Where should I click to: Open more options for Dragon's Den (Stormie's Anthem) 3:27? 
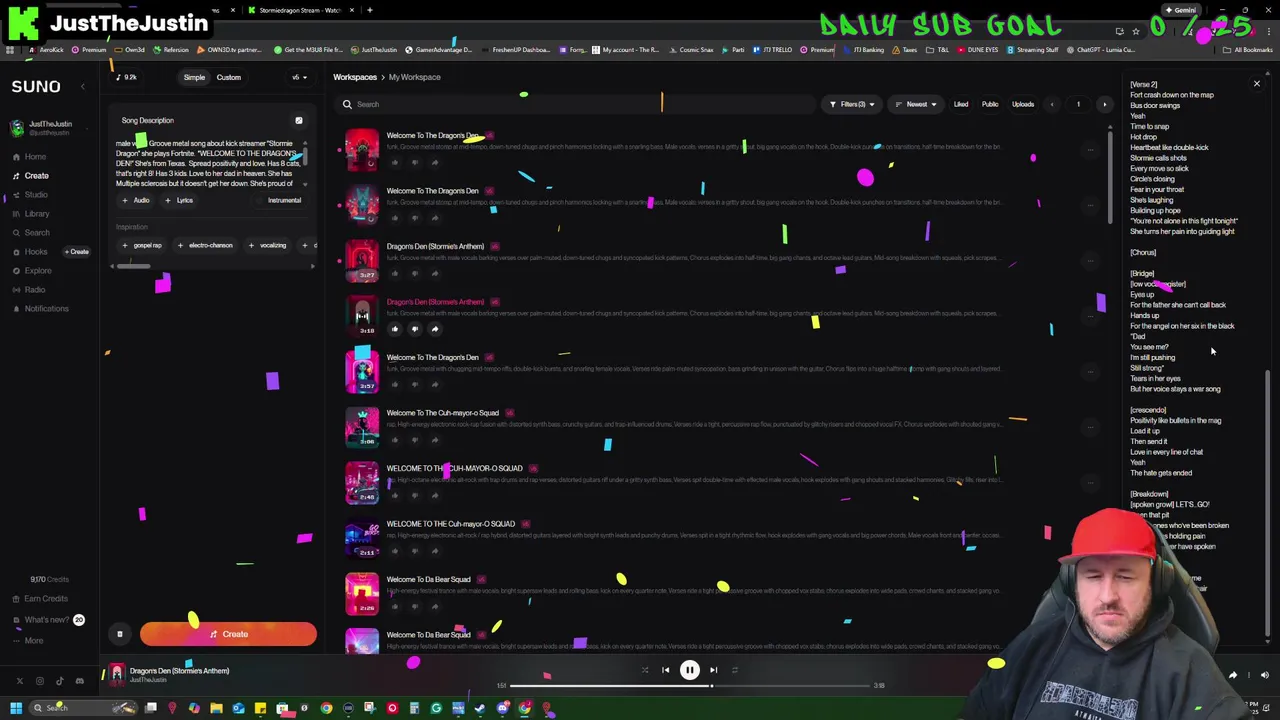[x=1090, y=261]
